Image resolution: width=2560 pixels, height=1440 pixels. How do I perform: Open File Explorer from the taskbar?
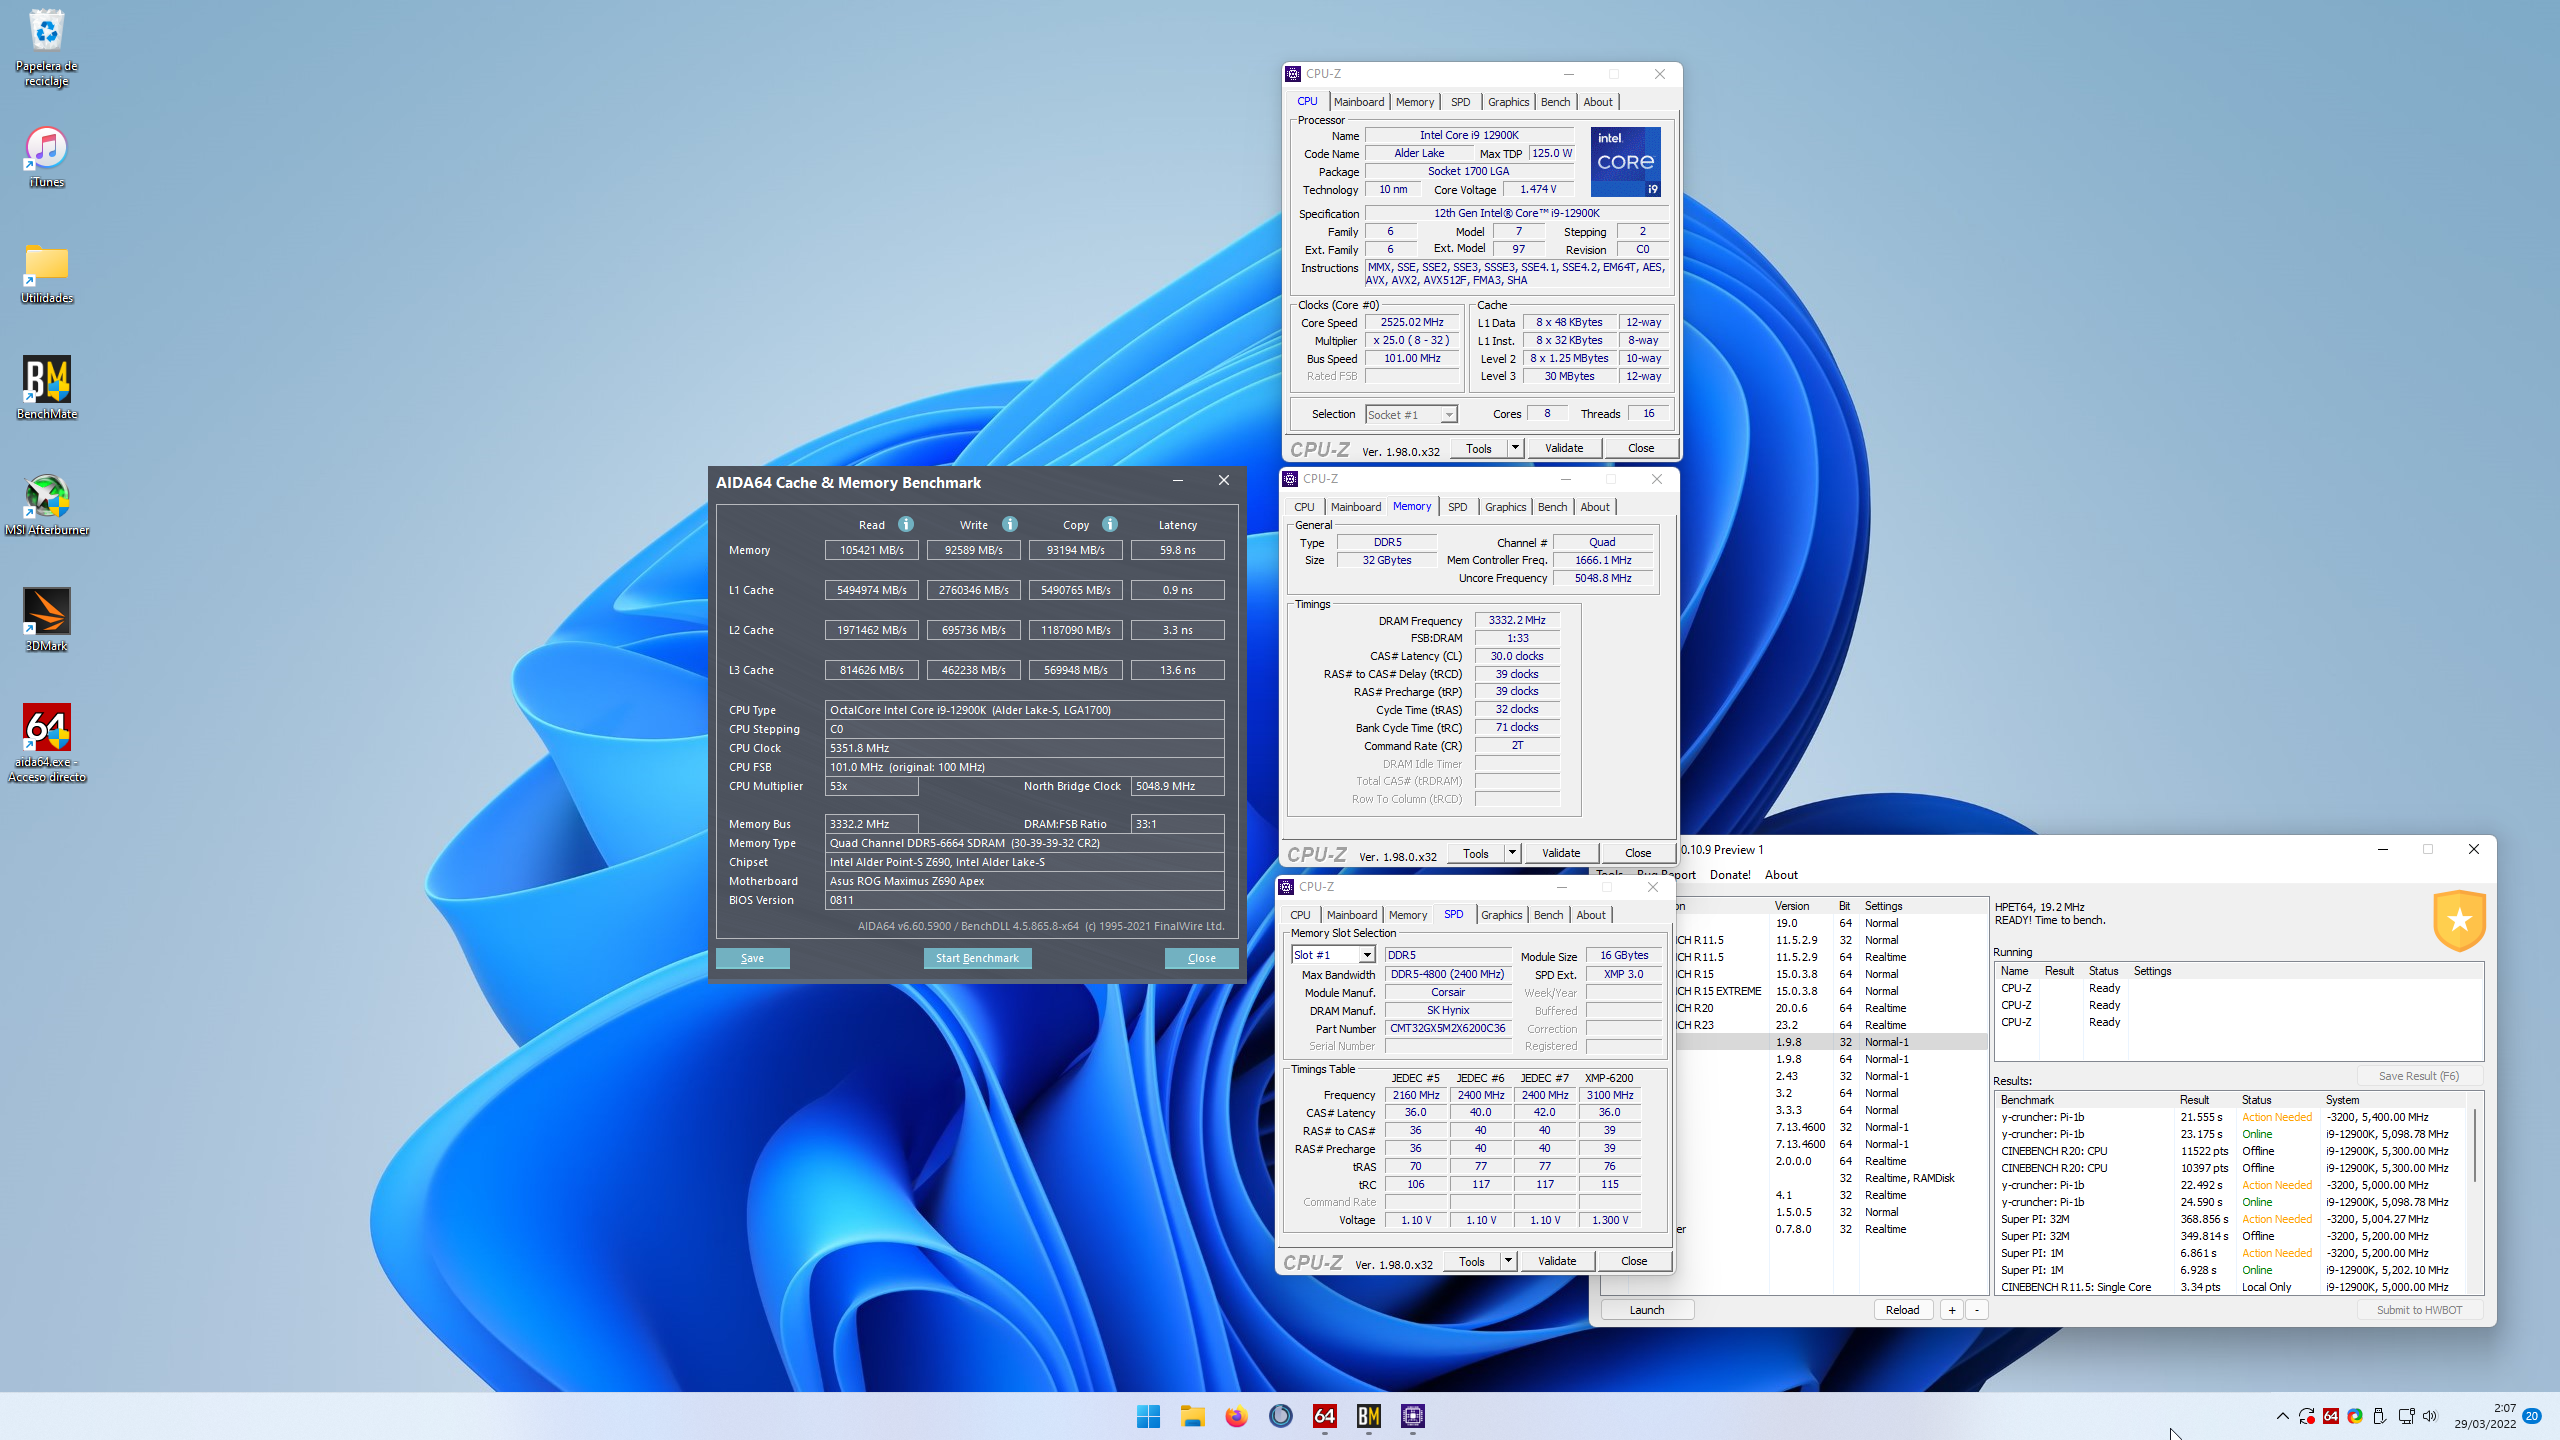pos(1192,1416)
